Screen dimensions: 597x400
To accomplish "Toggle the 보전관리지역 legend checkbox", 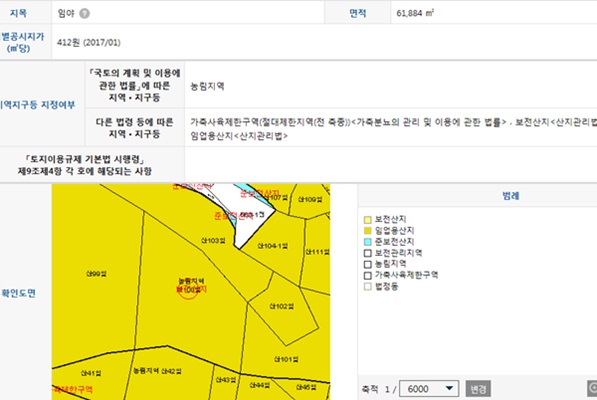I will (x=367, y=253).
